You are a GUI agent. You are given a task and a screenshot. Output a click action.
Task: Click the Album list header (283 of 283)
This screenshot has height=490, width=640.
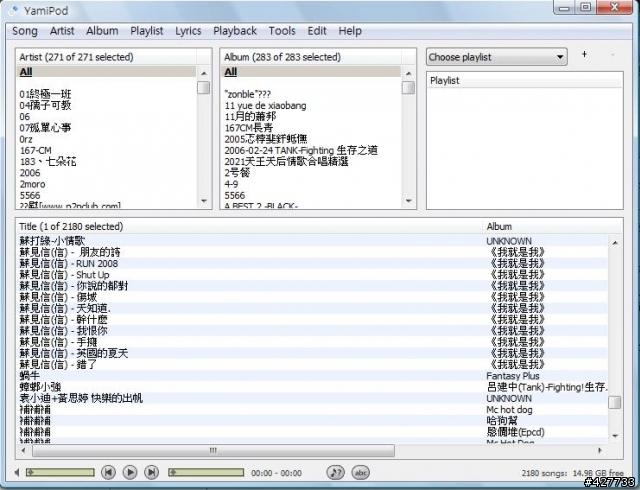click(311, 57)
